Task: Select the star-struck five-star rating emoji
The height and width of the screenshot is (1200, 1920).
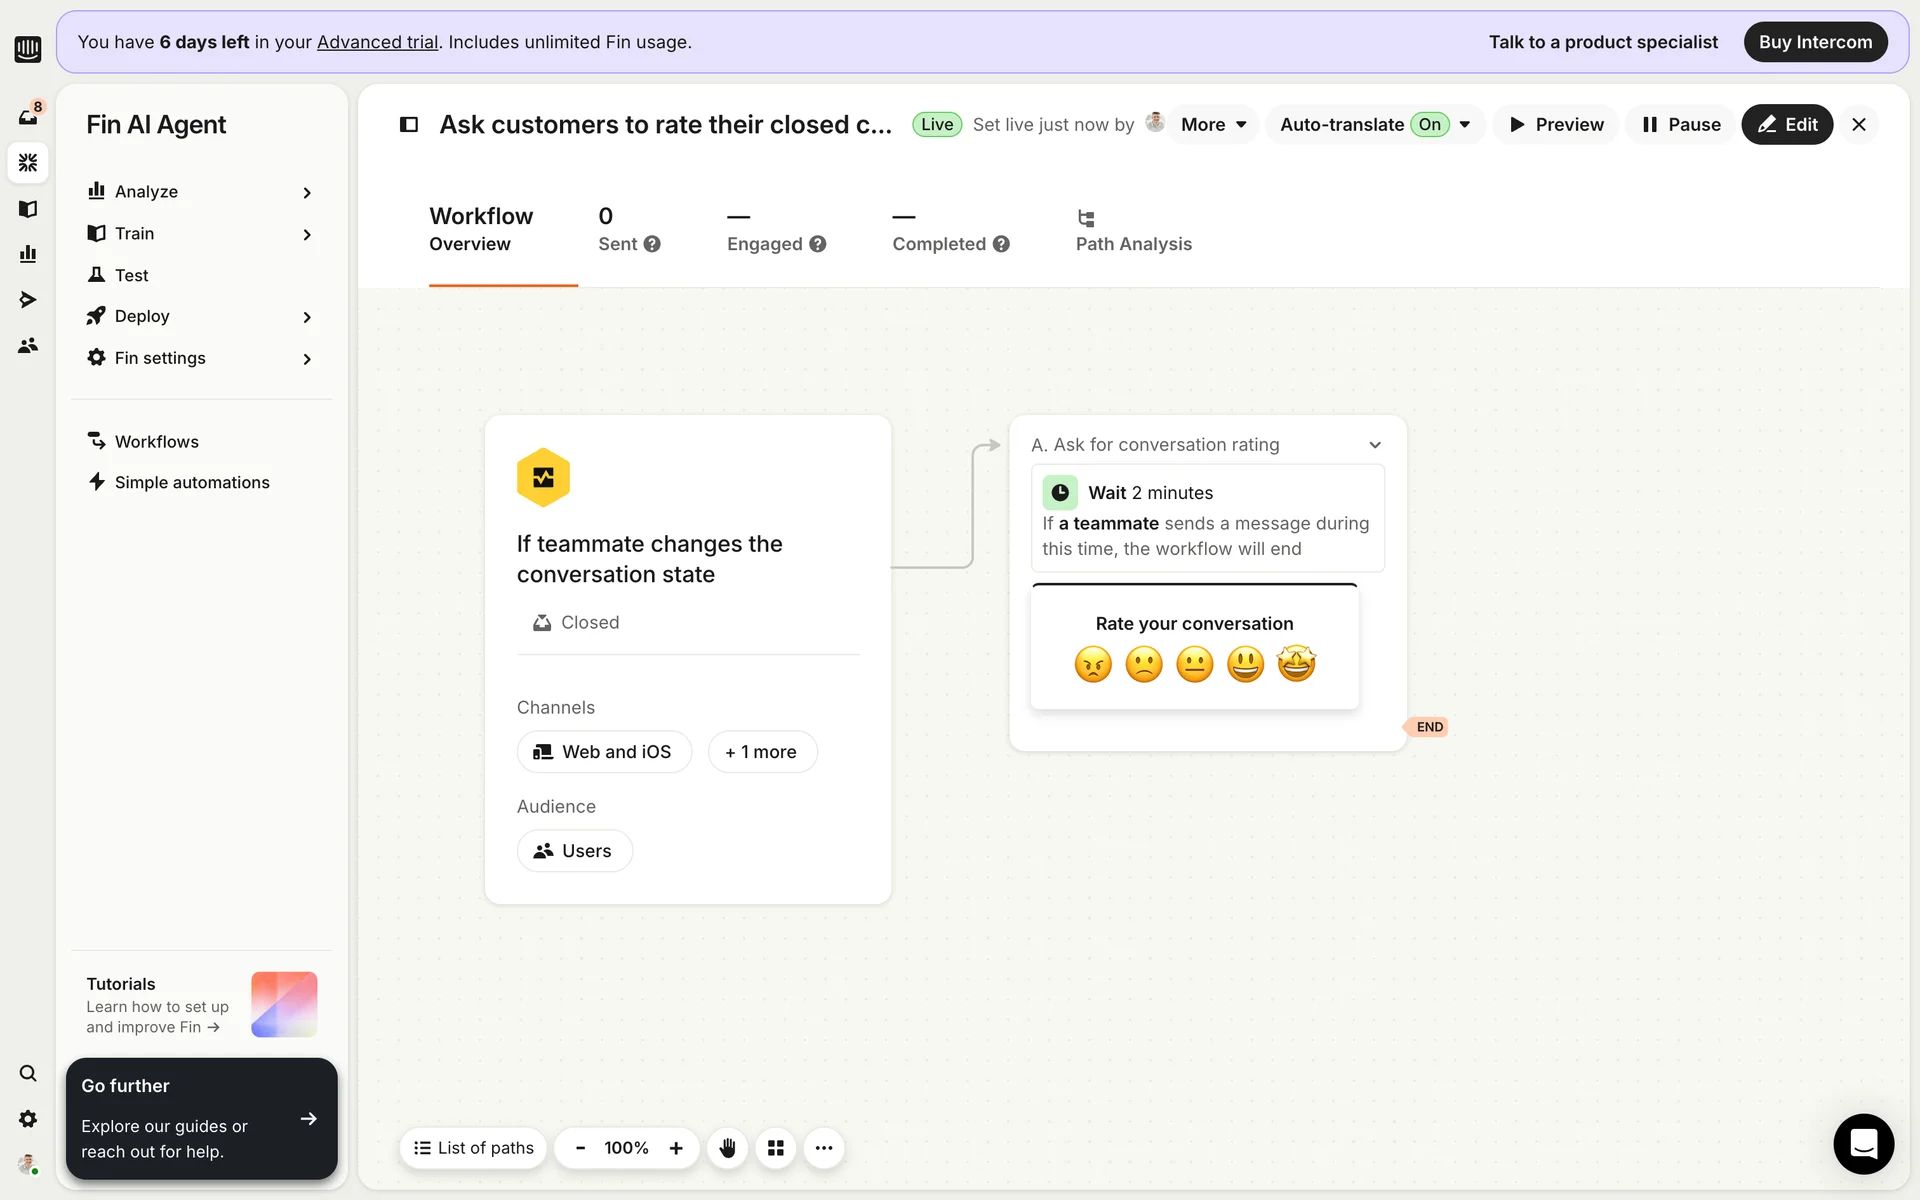Action: 1296,664
